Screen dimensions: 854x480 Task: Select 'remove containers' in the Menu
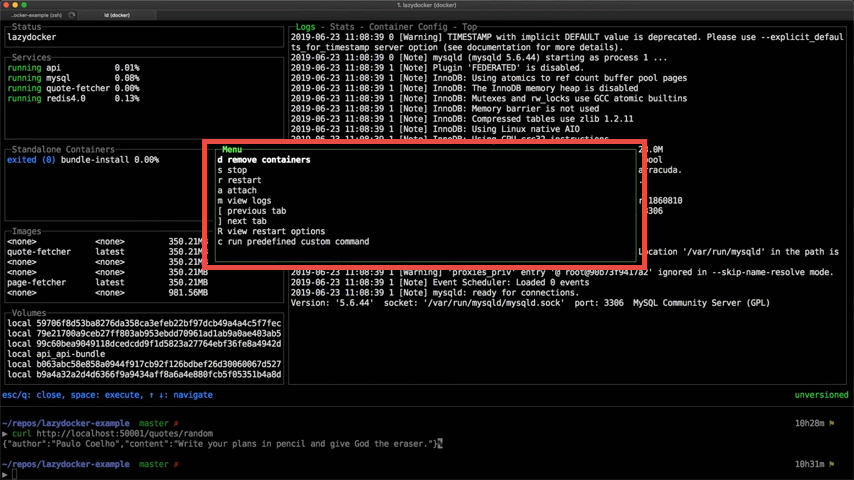click(x=268, y=160)
